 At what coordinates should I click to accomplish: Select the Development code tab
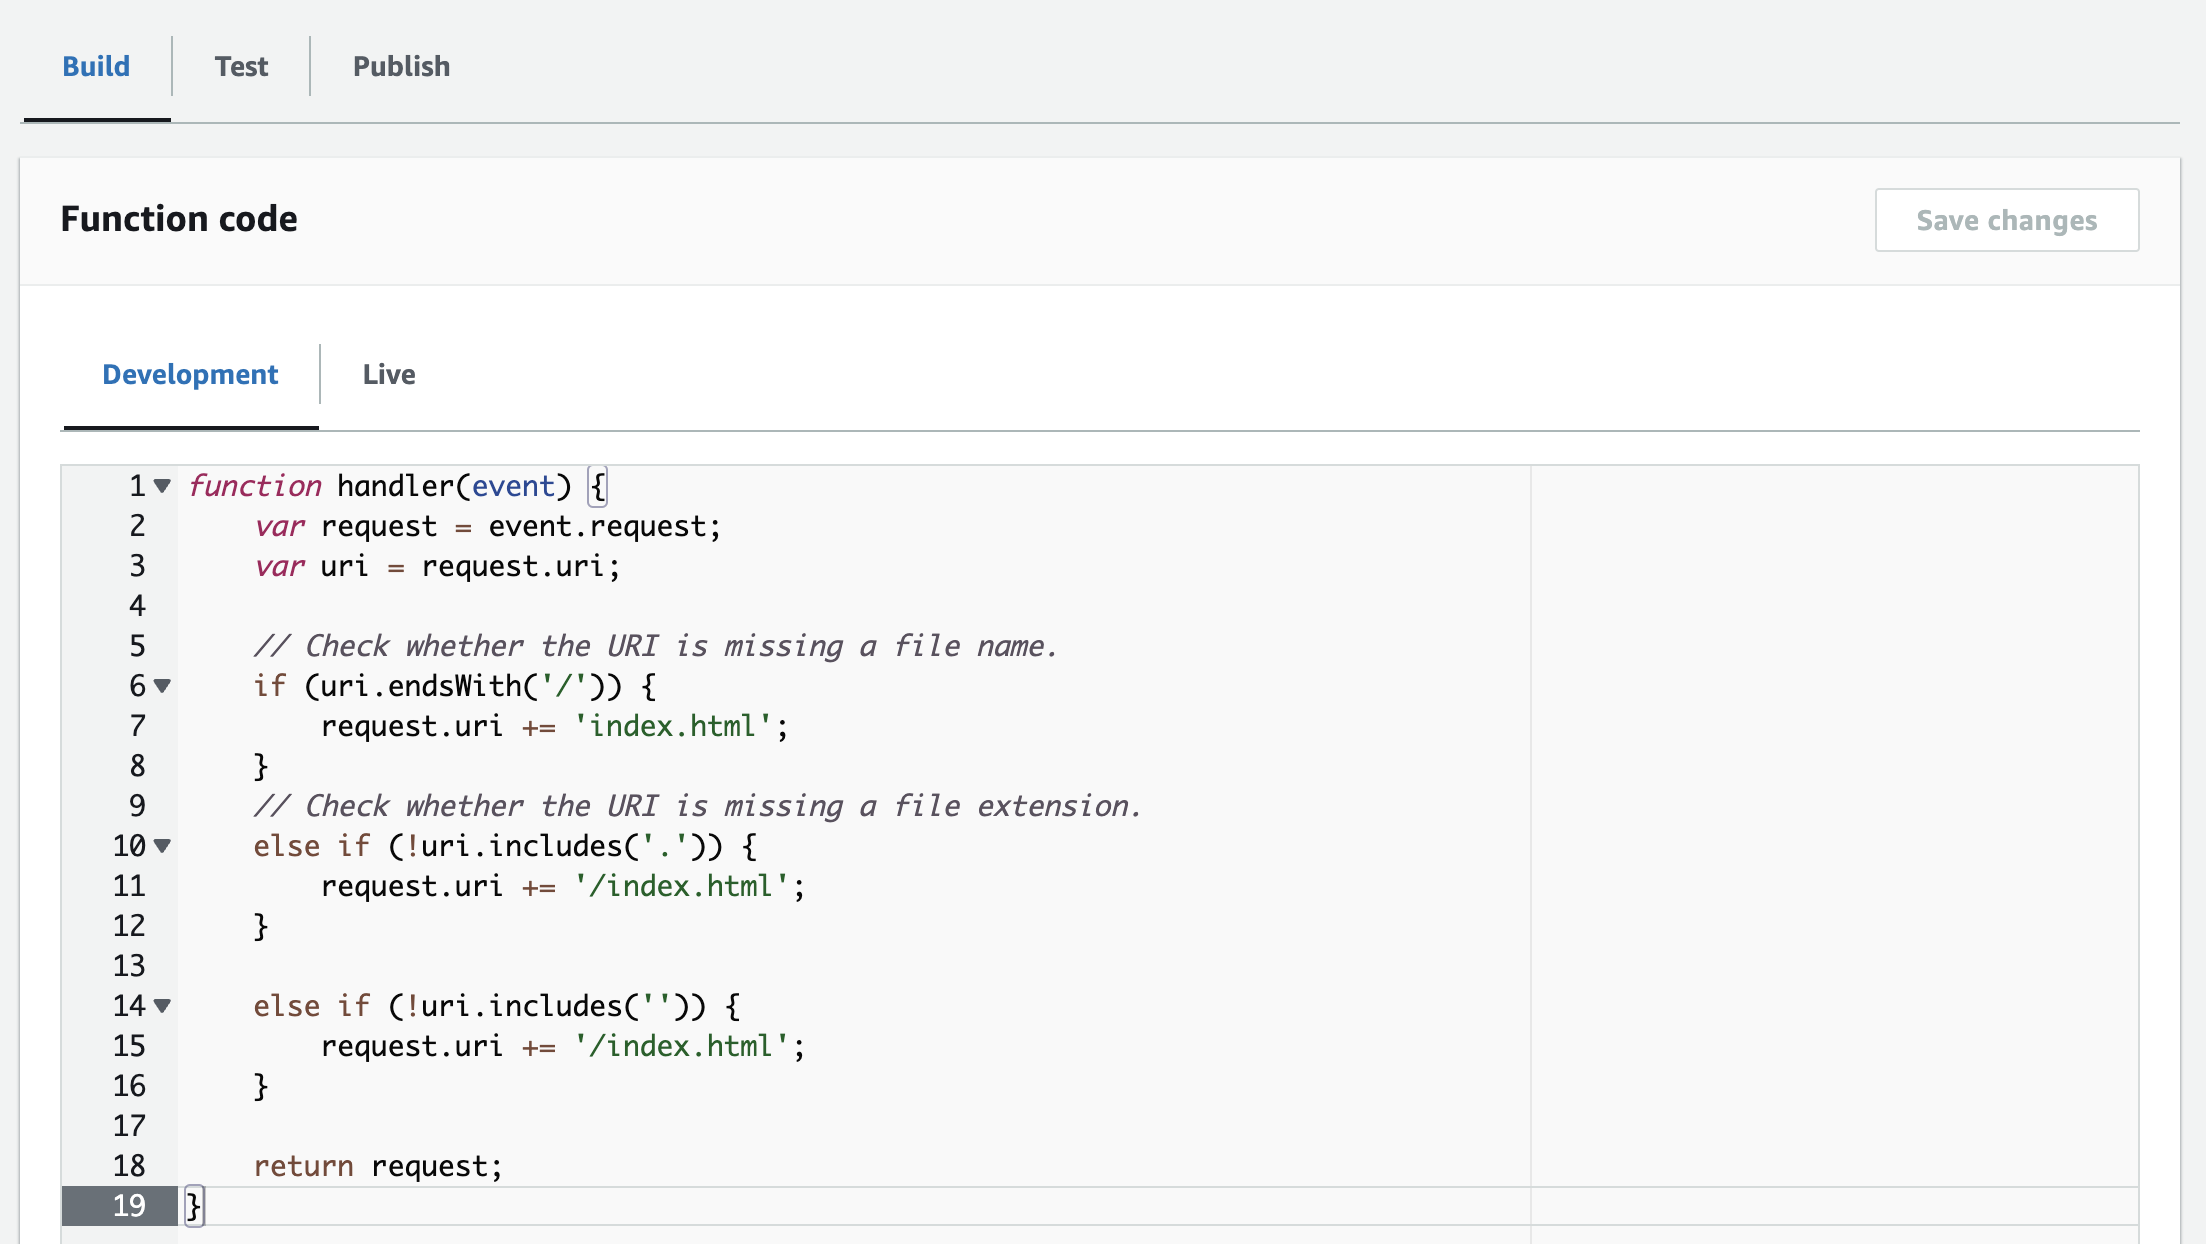(188, 373)
